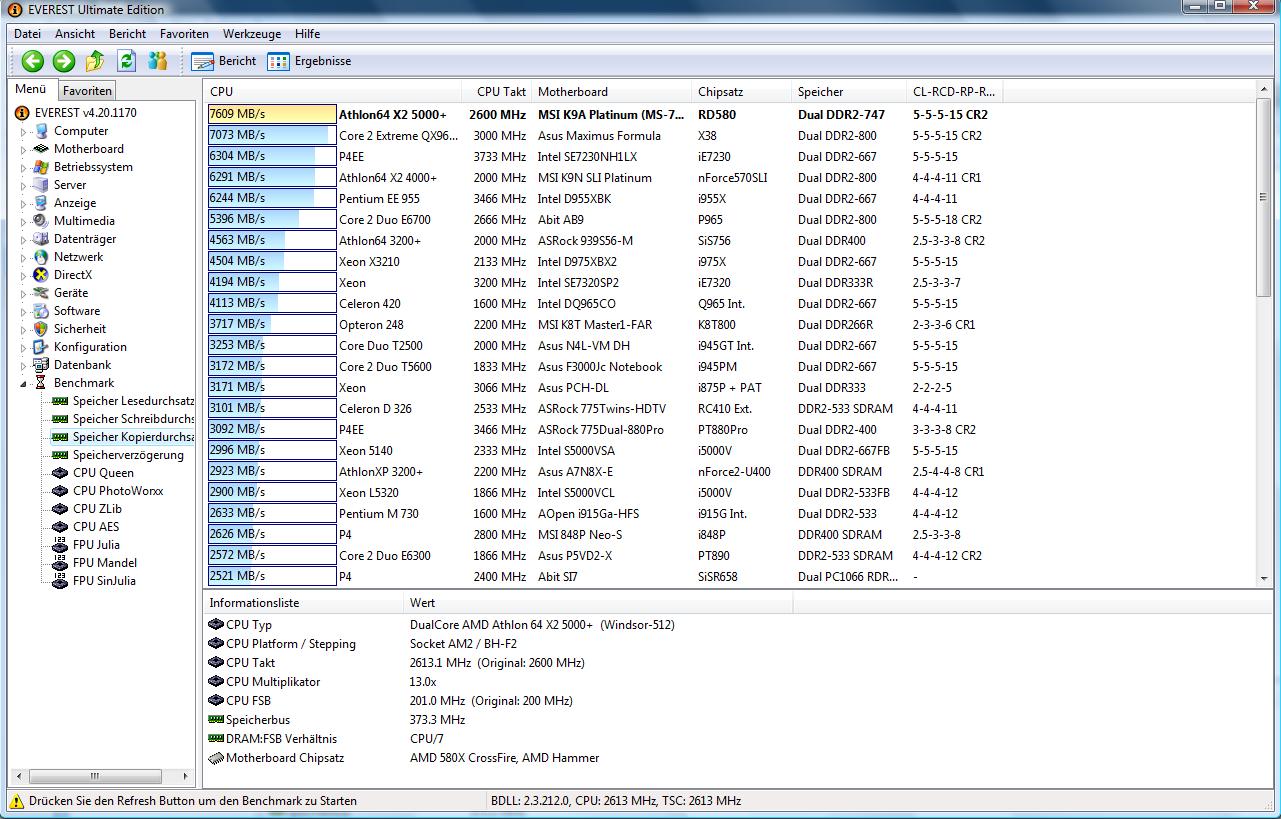This screenshot has width=1281, height=819.
Task: Expand the Multimedia tree node
Action: [x=24, y=222]
